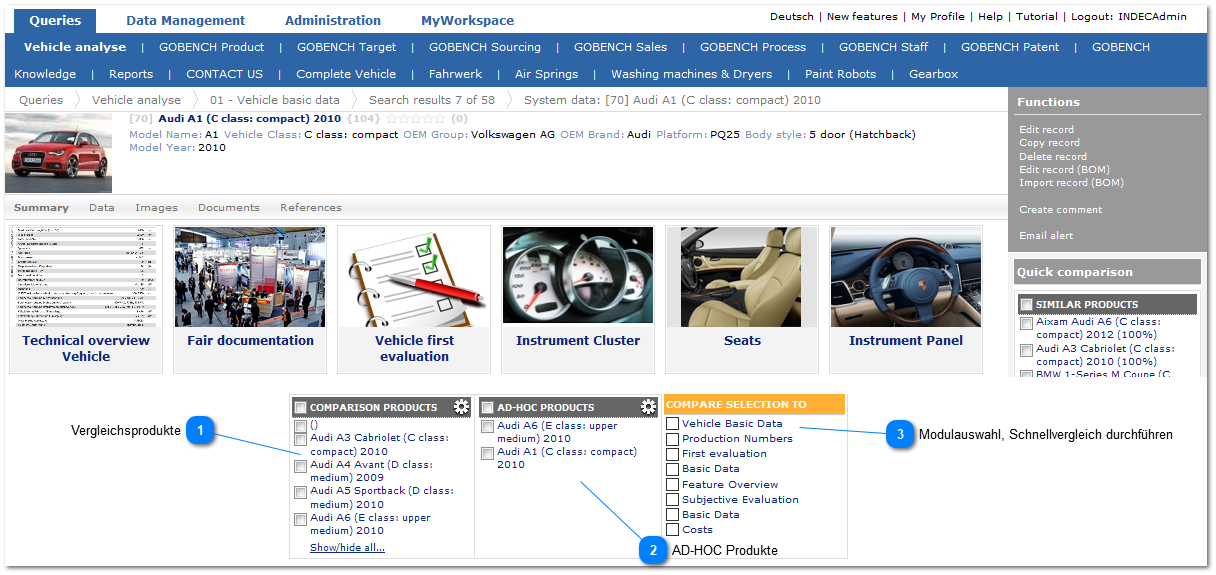
Task: Open Comparison Products settings gear
Action: [x=461, y=407]
